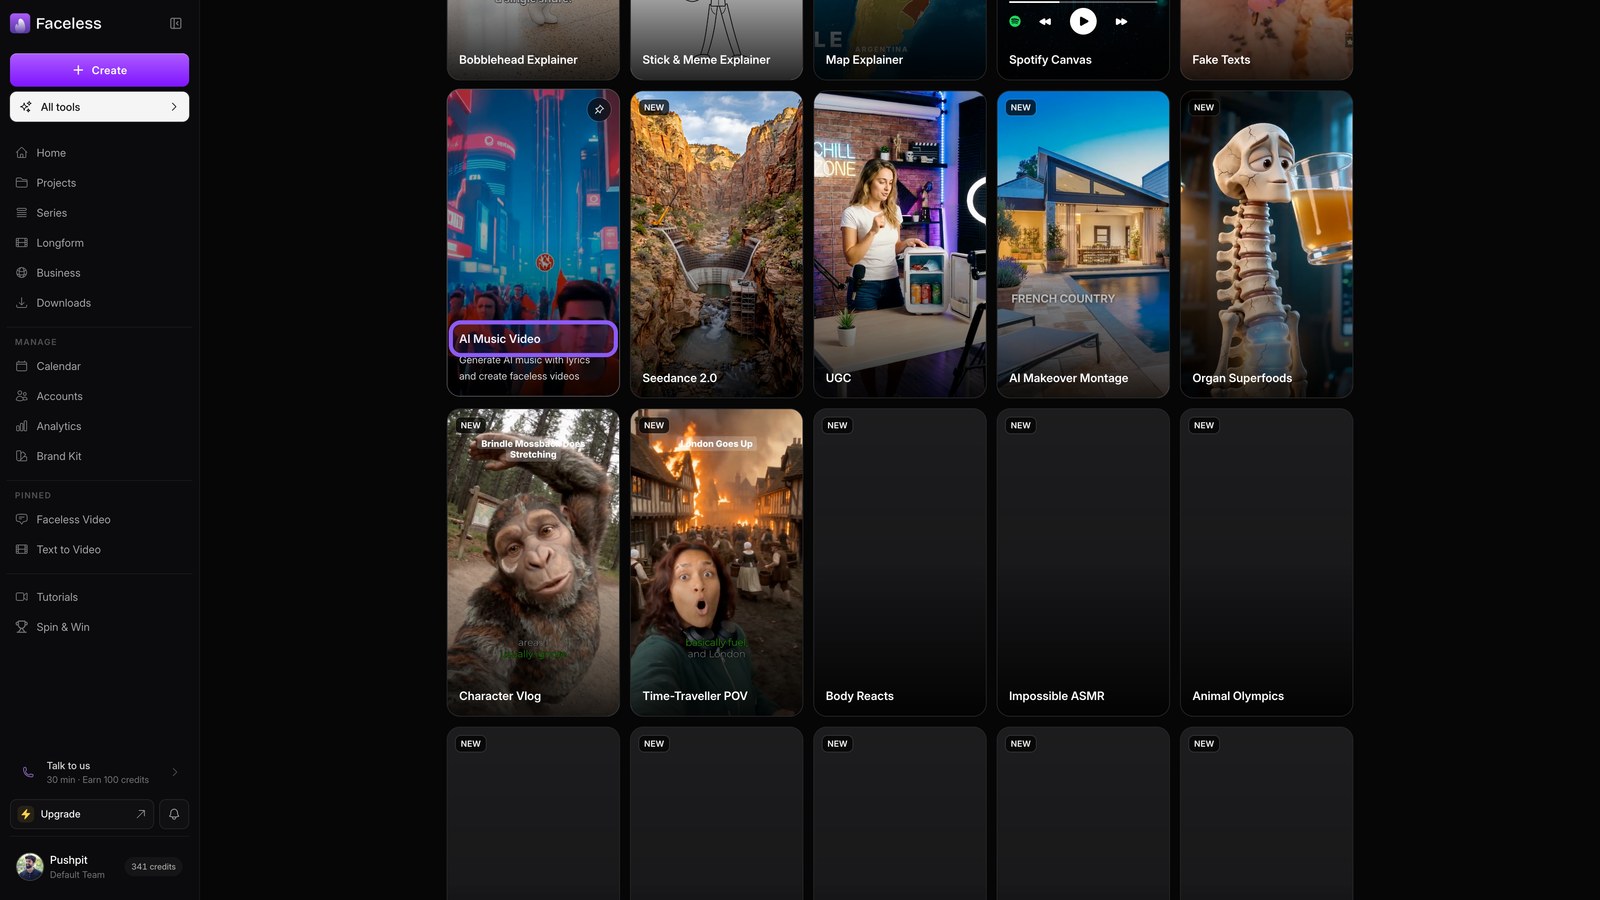Expand the All tools chevron
Viewport: 1600px width, 900px height.
coord(174,107)
